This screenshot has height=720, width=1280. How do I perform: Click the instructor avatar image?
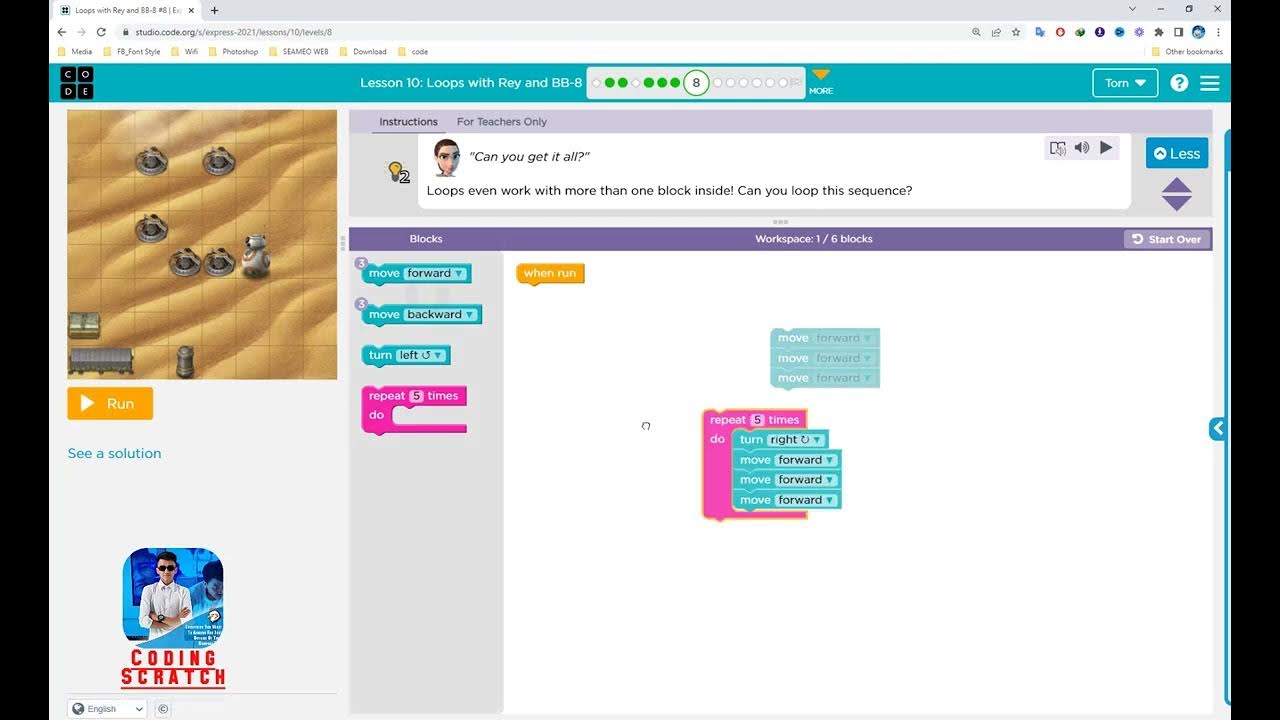click(x=446, y=158)
